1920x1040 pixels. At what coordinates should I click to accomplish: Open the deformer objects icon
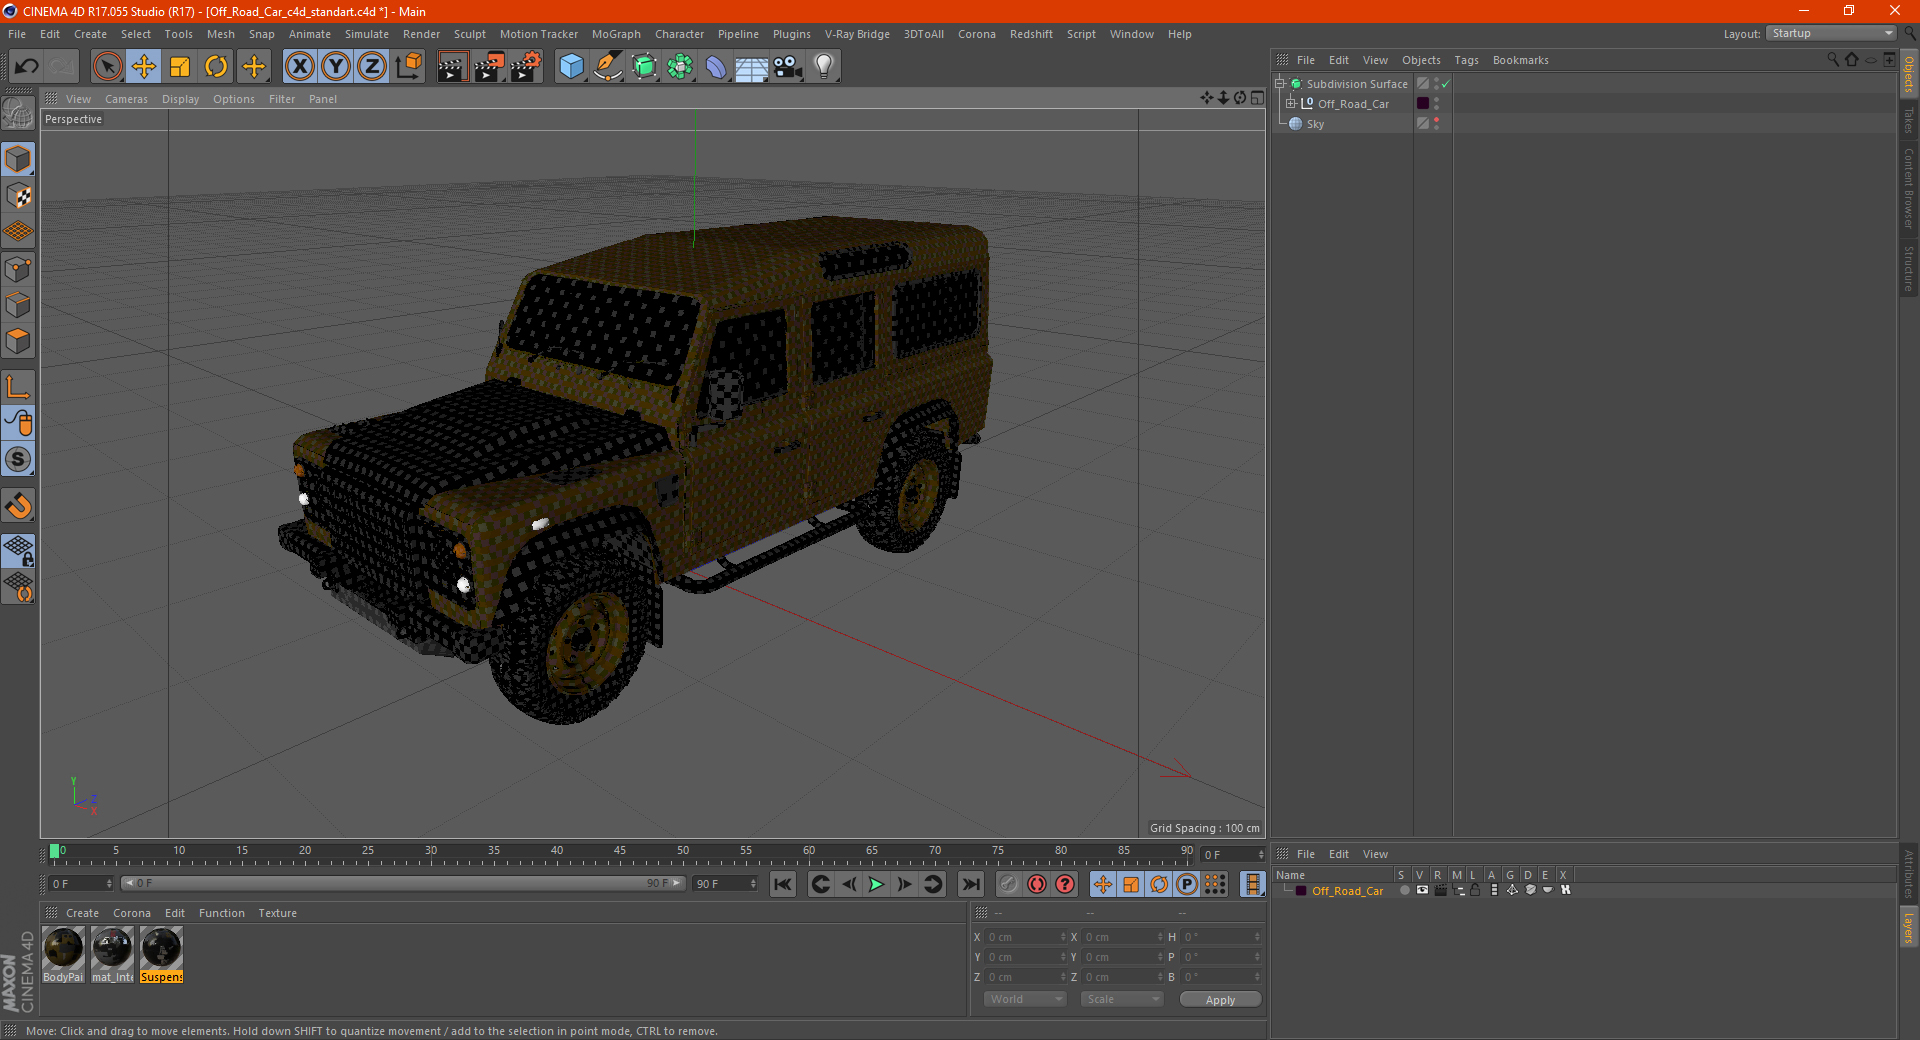(716, 67)
